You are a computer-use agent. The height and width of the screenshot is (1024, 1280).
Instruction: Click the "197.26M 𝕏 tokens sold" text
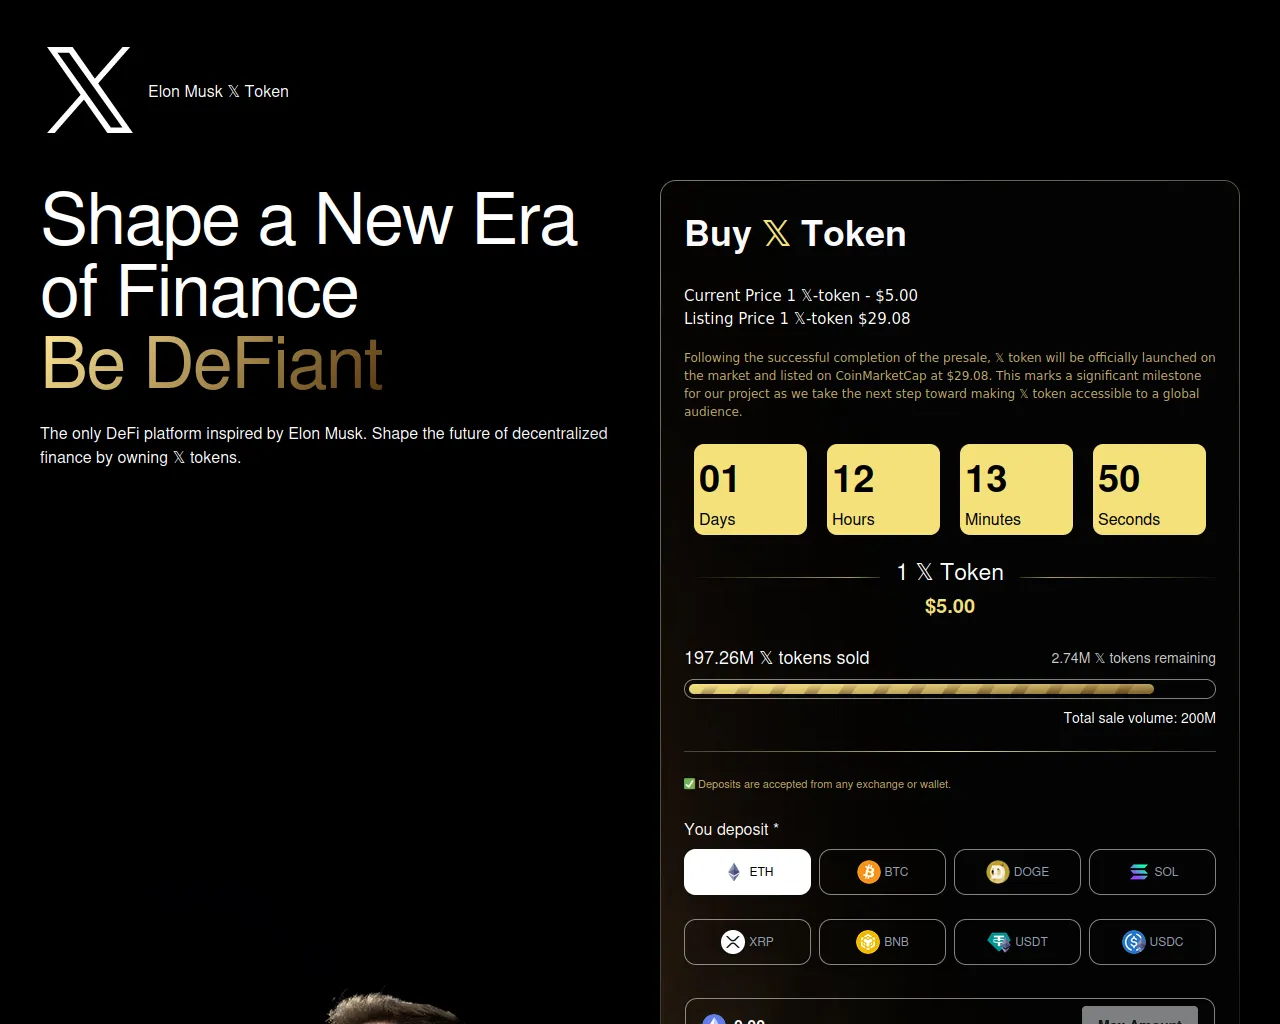[x=777, y=658]
